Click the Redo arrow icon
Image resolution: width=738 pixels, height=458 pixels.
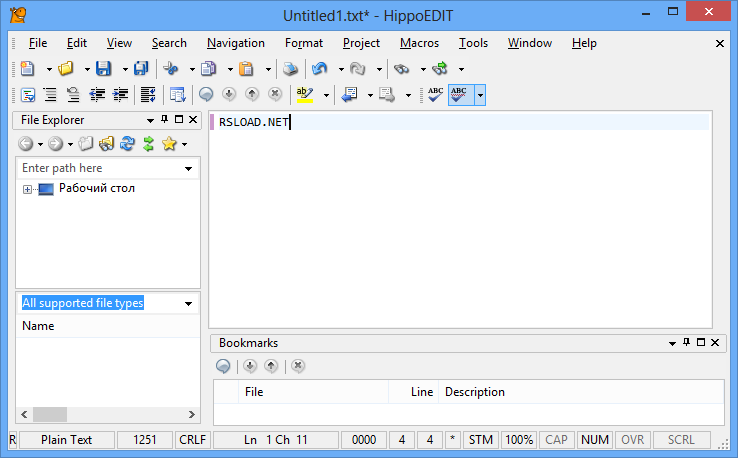[358, 69]
